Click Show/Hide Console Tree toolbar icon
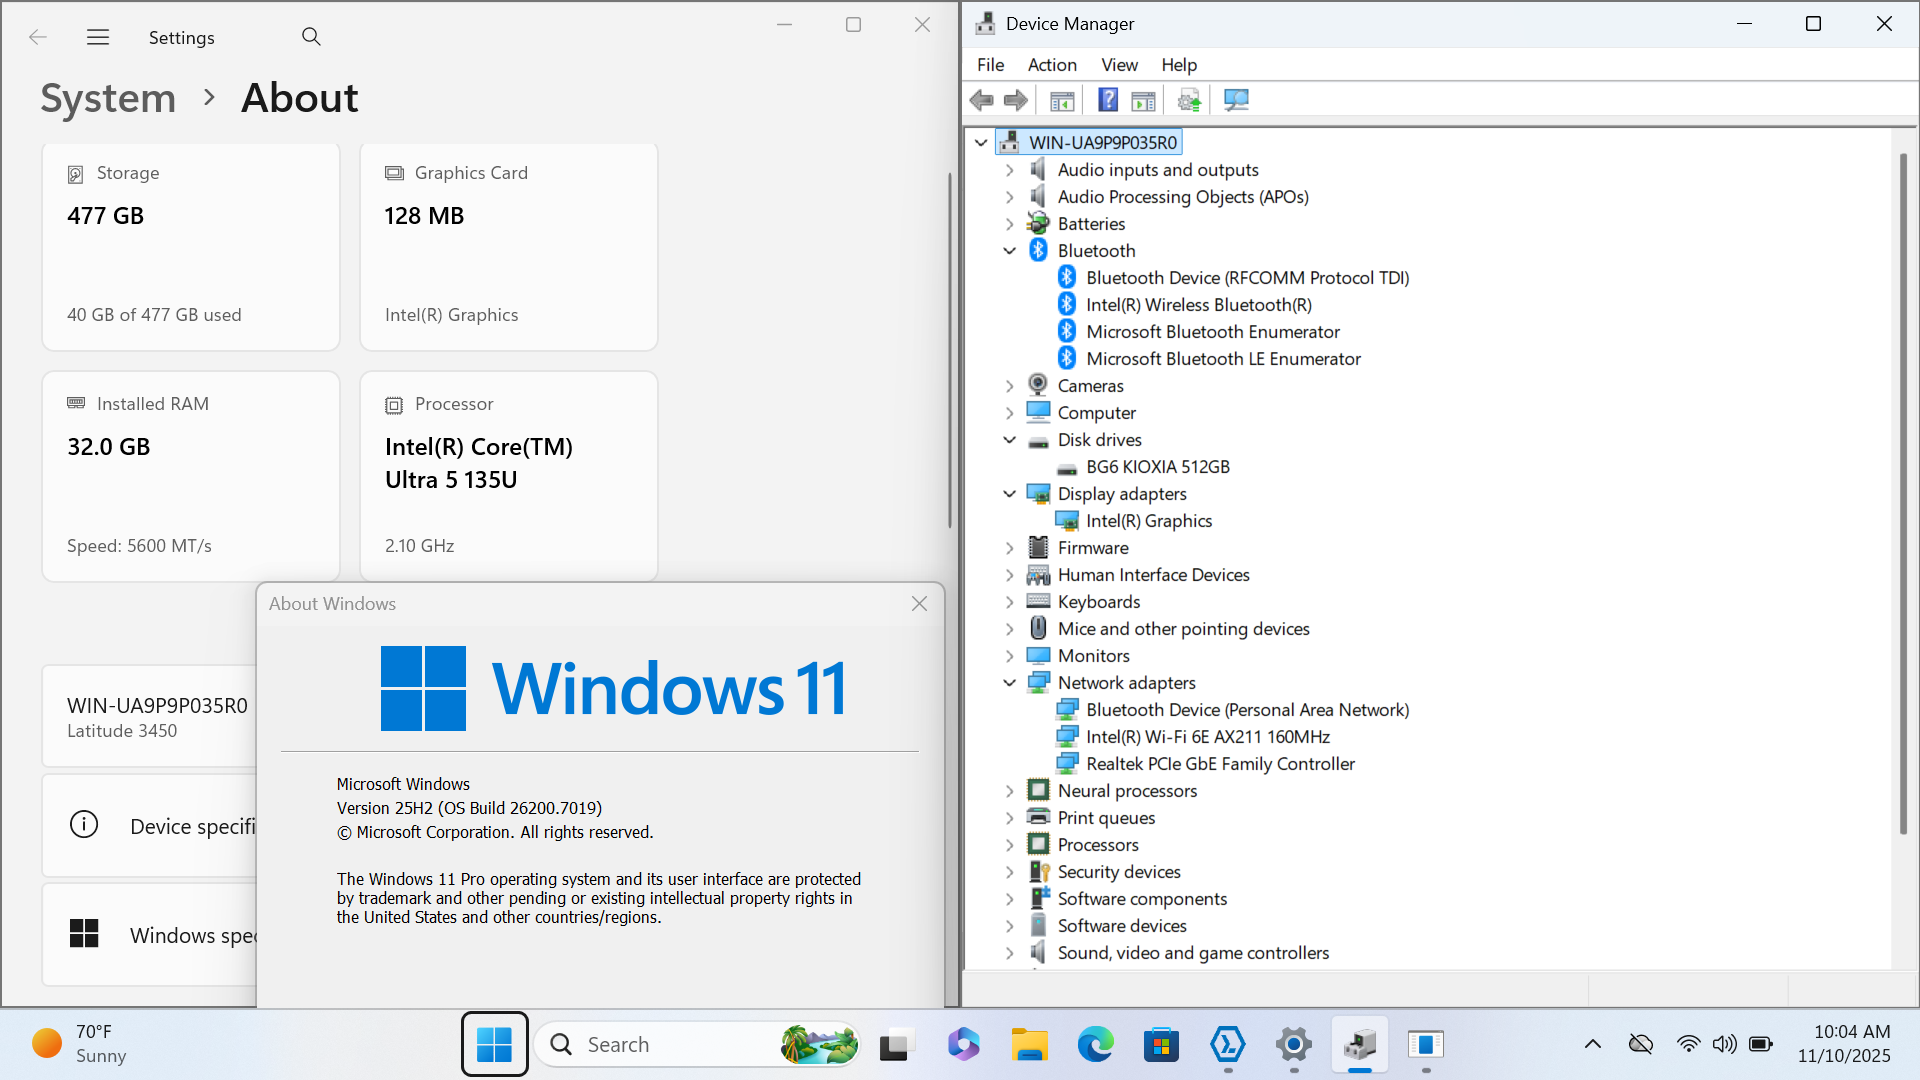The width and height of the screenshot is (1920, 1080). [x=1062, y=100]
